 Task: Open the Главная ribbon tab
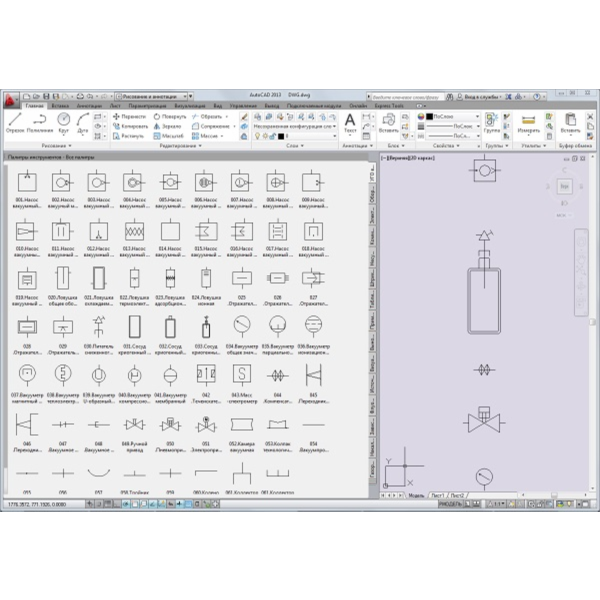tap(34, 106)
